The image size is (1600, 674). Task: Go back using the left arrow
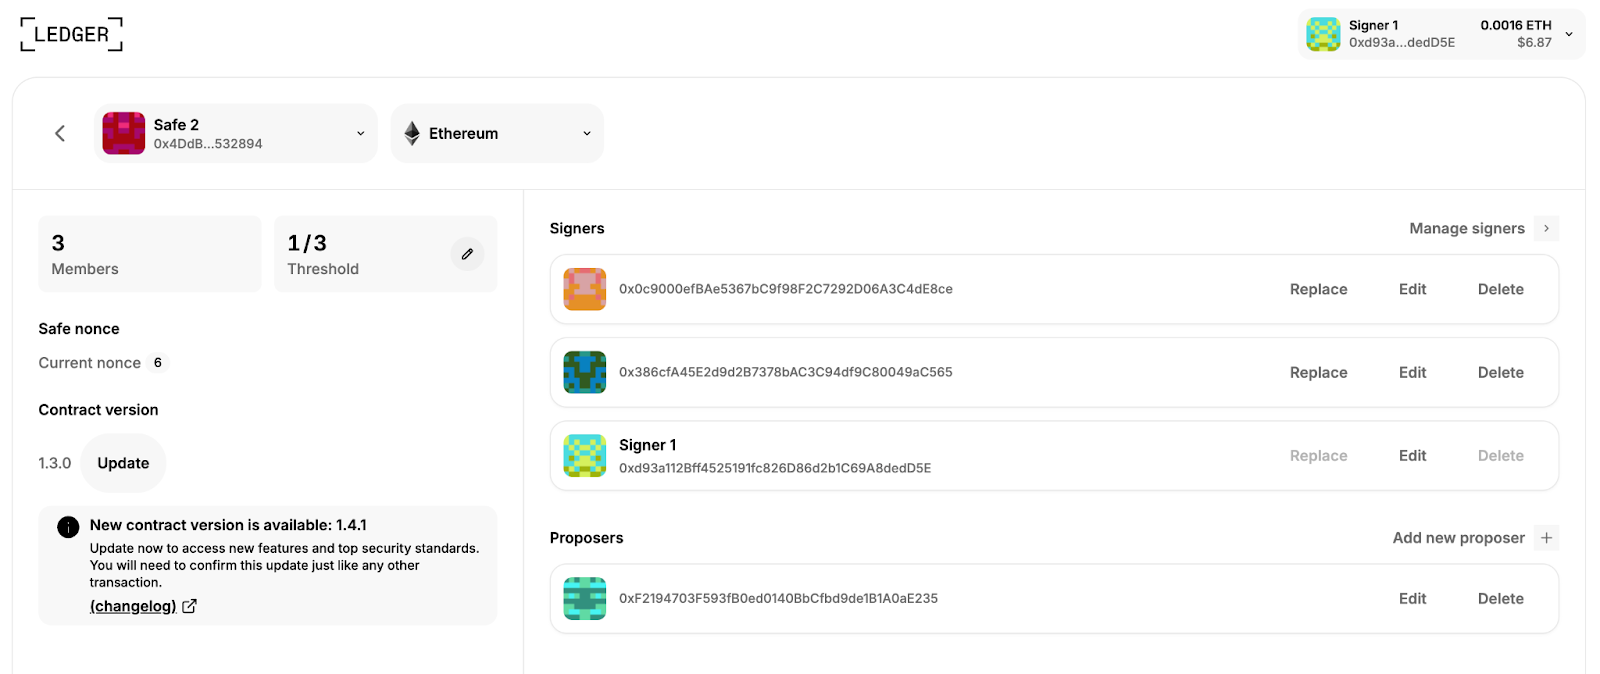60,133
